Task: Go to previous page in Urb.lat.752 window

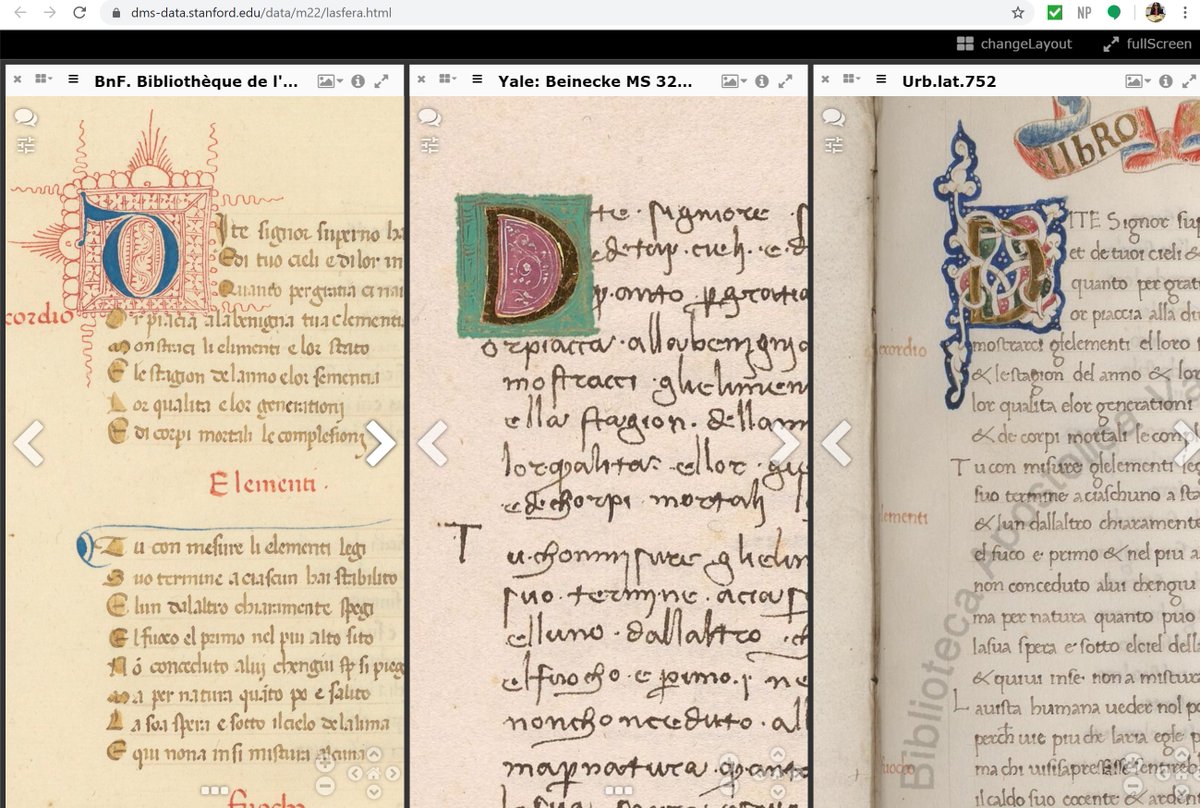Action: (837, 443)
